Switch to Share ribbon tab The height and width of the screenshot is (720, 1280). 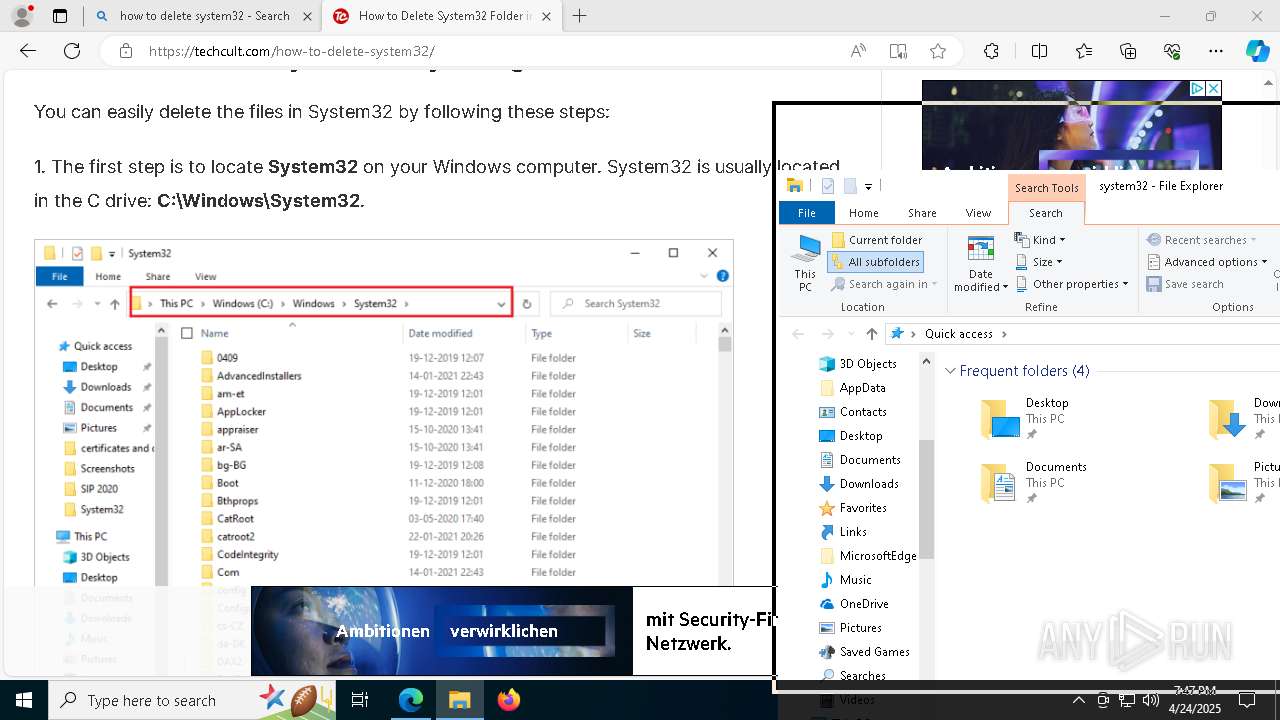[922, 213]
